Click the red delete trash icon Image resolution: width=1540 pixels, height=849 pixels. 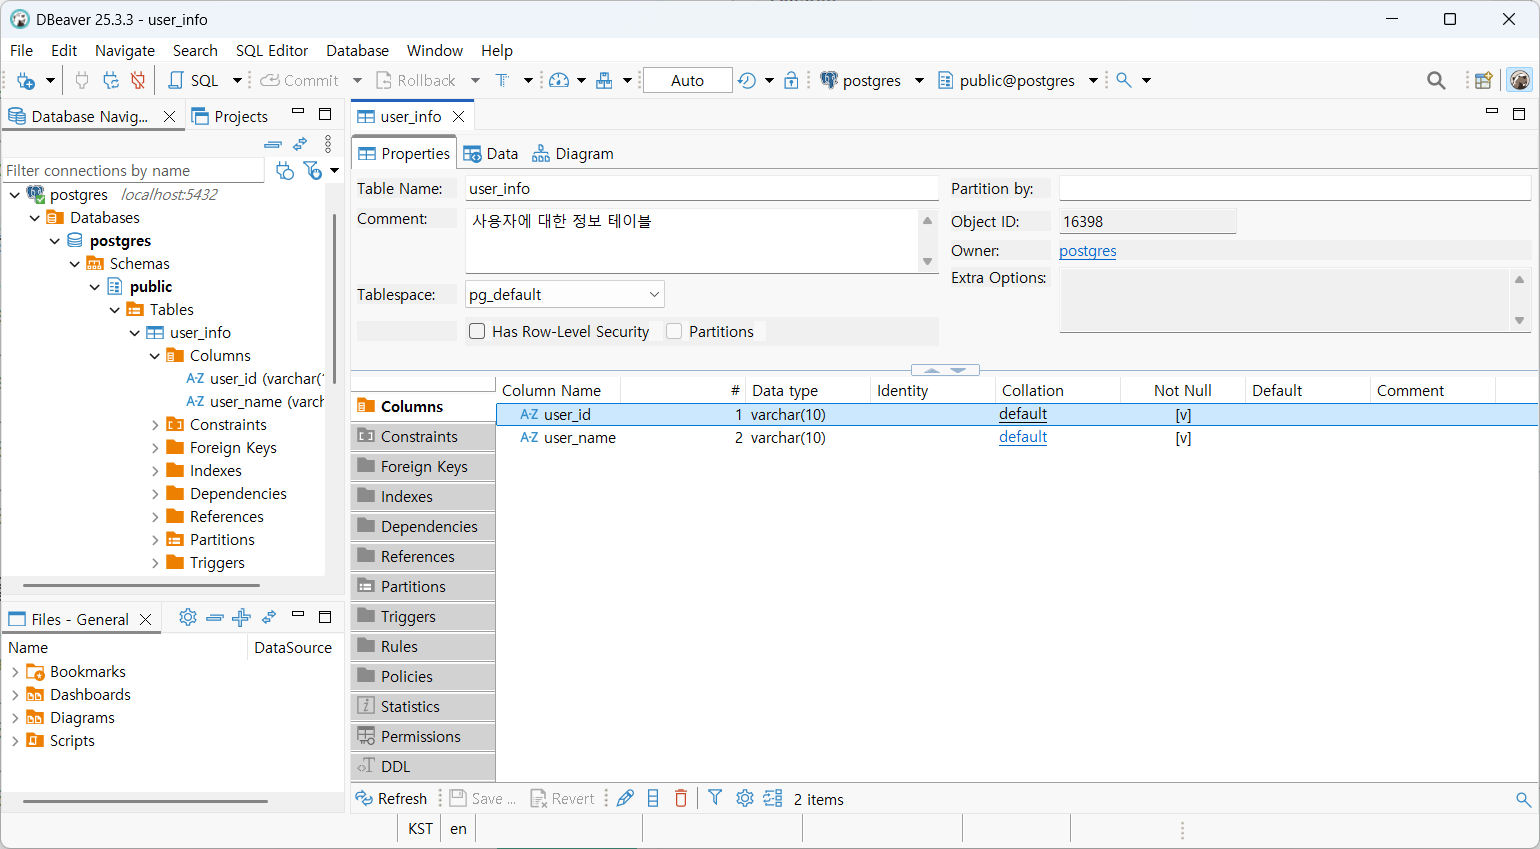(681, 798)
